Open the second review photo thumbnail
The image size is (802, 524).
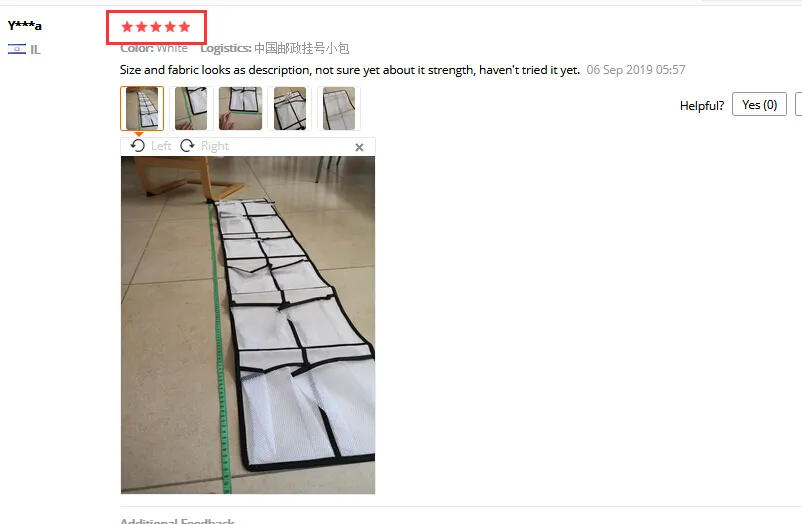coord(191,108)
